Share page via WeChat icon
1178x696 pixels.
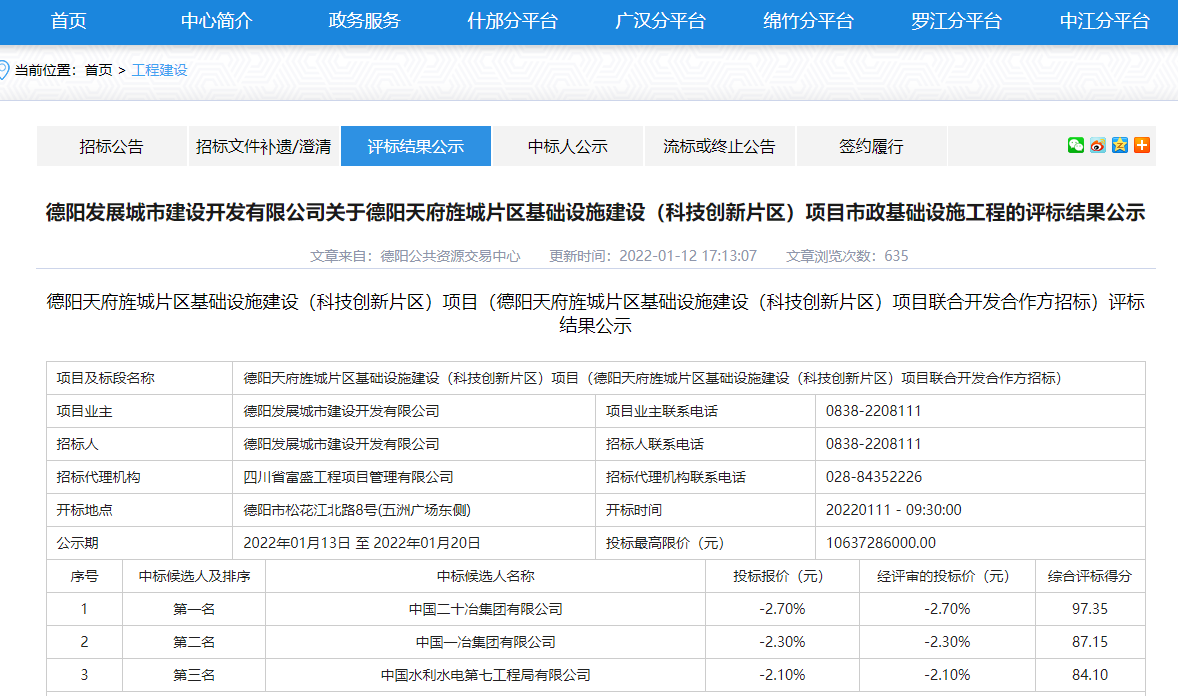(x=1076, y=145)
